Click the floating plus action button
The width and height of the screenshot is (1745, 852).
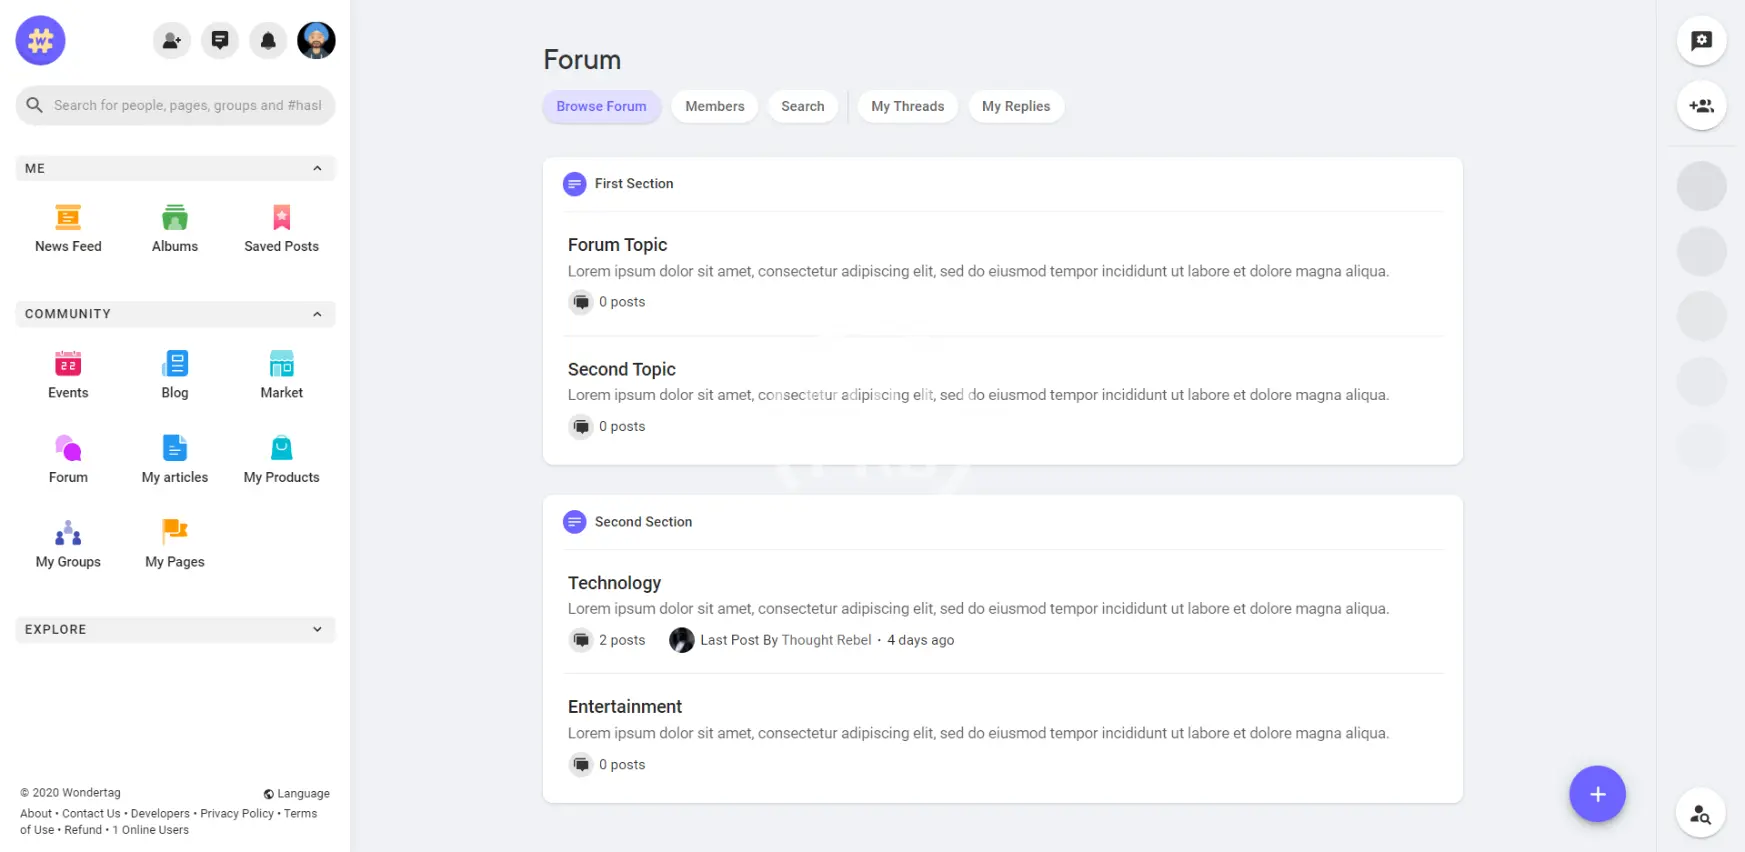click(x=1597, y=794)
